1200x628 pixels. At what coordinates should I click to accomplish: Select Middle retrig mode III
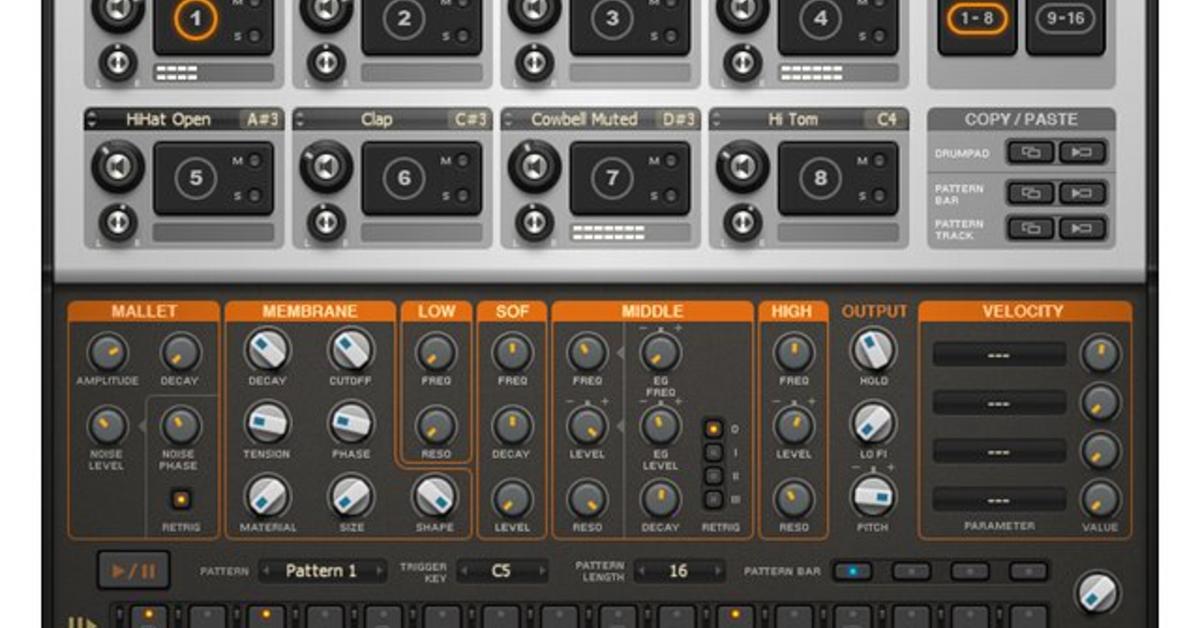click(712, 499)
